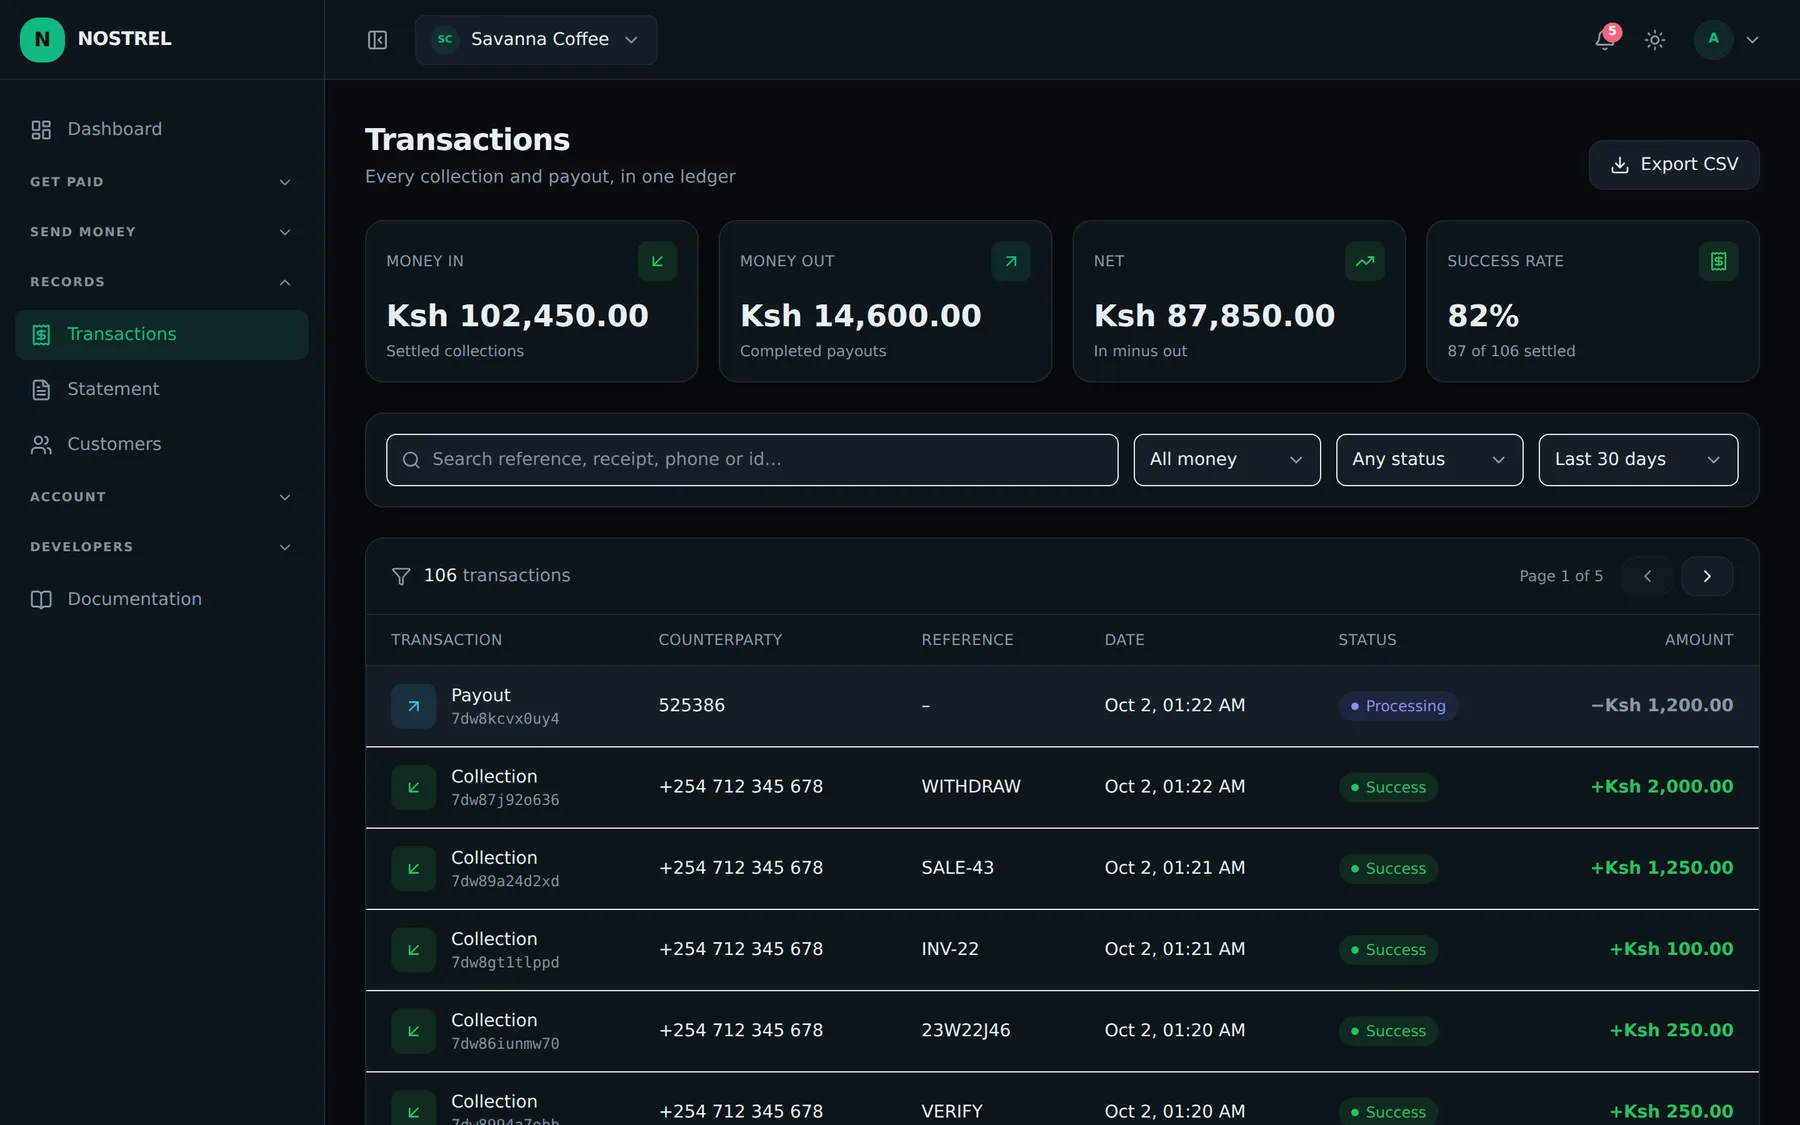Open the All money filter dropdown
This screenshot has width=1800, height=1125.
(x=1227, y=460)
